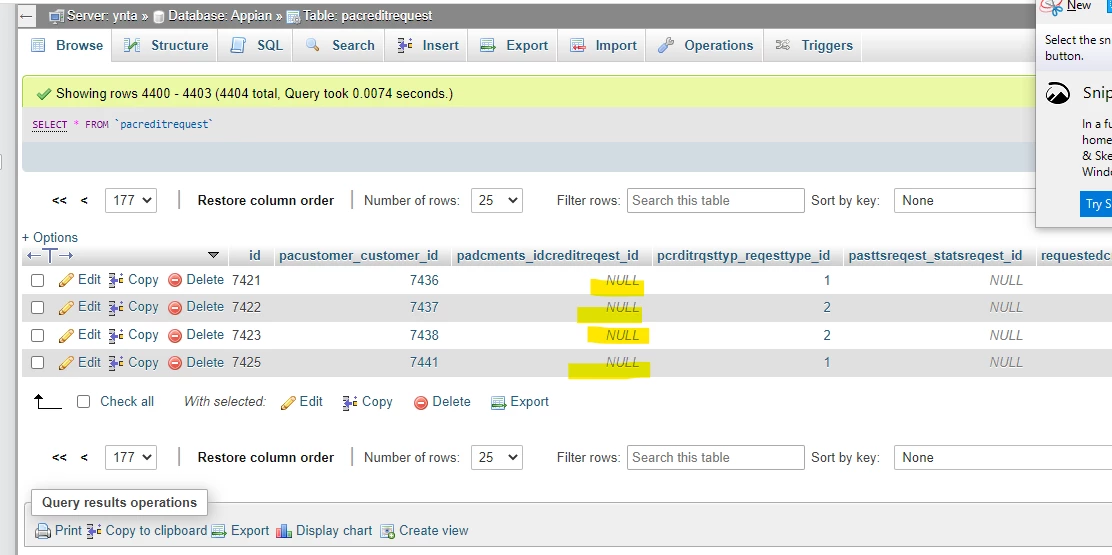Image resolution: width=1112 pixels, height=555 pixels.
Task: Click the red Delete icon for row 7421
Action: coord(175,281)
